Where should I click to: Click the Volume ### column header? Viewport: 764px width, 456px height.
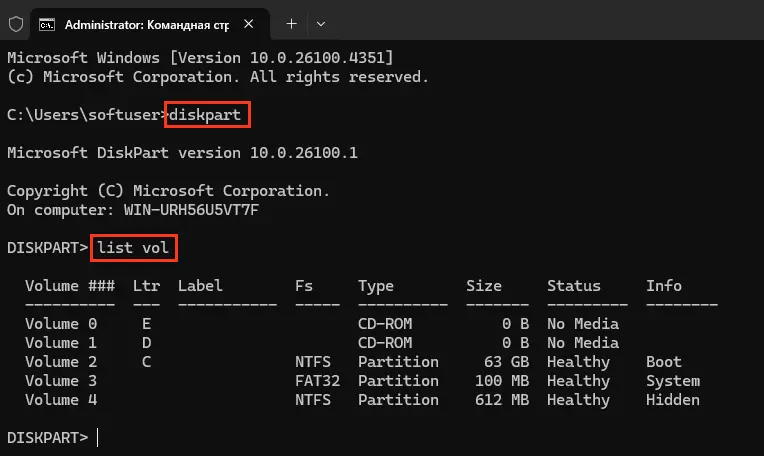(x=70, y=285)
